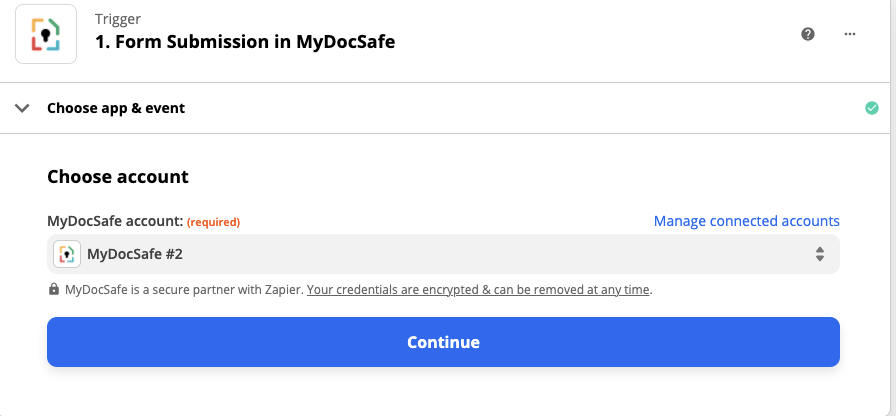Viewport: 896px width, 416px height.
Task: Click the green completed checkmark icon
Action: 872,108
